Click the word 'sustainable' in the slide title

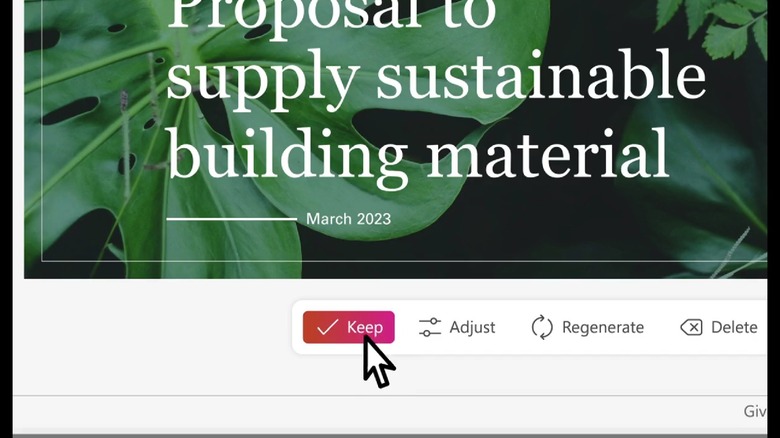541,76
